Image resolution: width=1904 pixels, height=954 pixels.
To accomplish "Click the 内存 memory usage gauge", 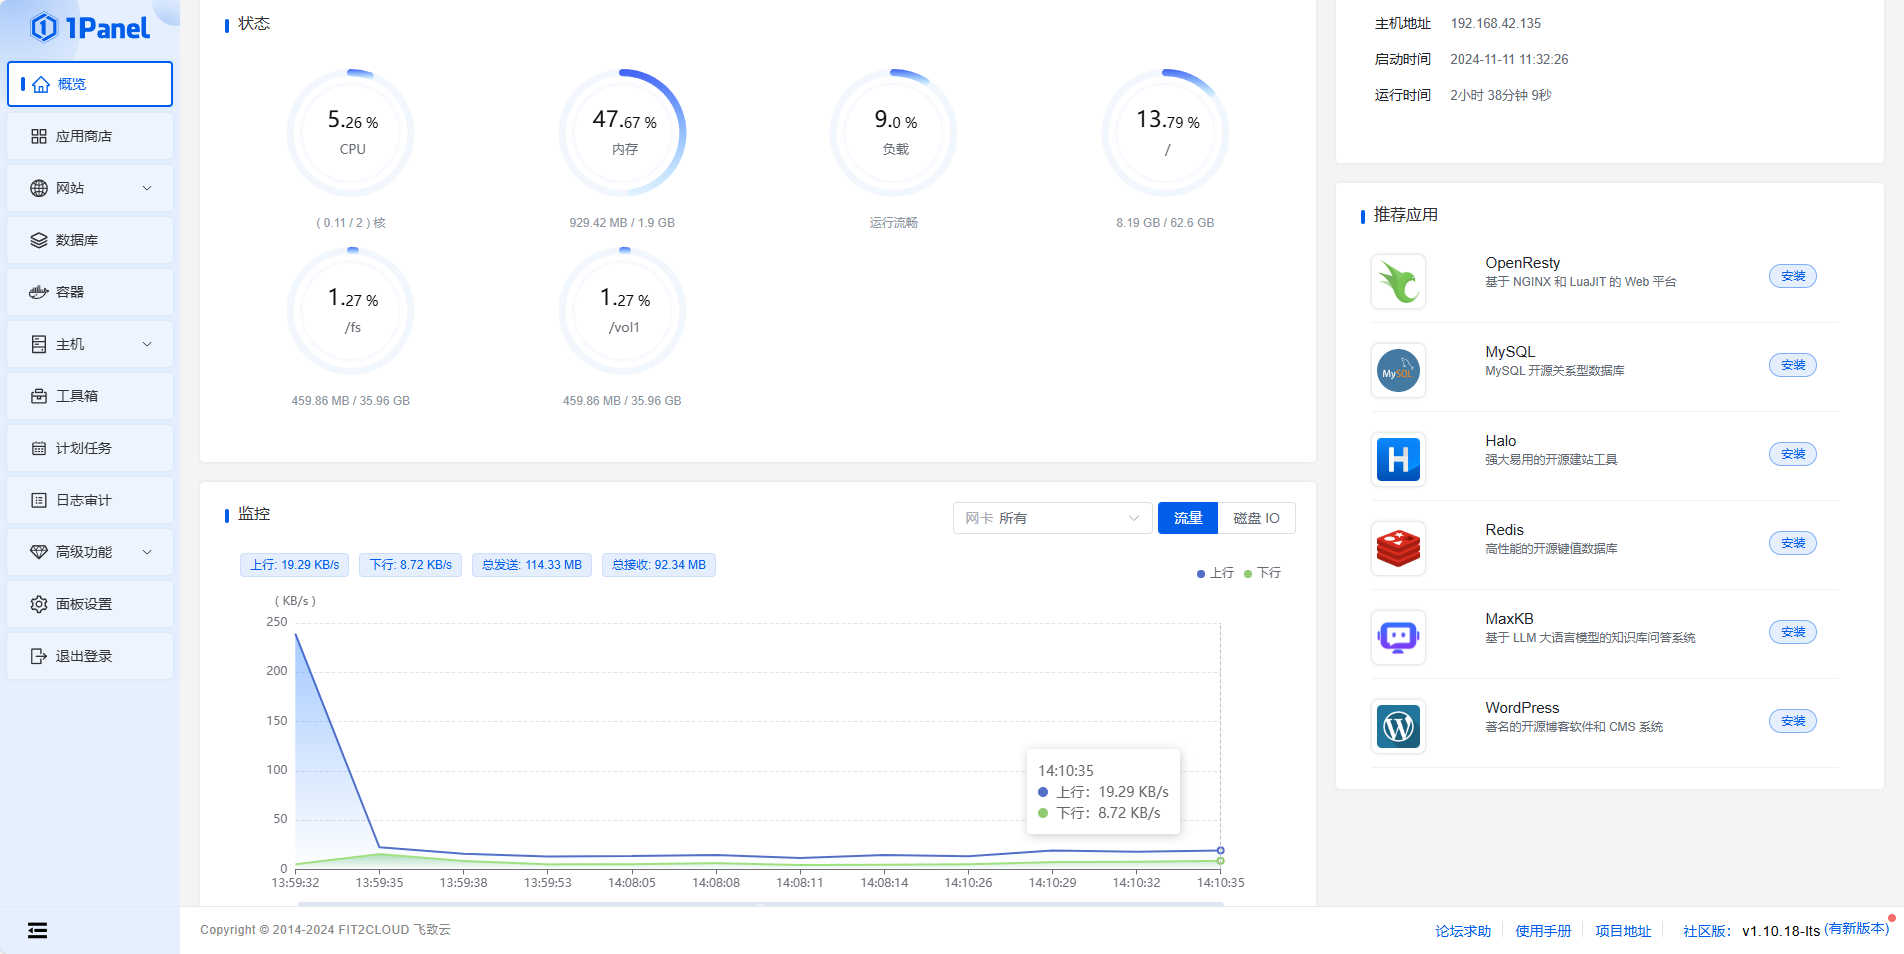I will pos(623,132).
